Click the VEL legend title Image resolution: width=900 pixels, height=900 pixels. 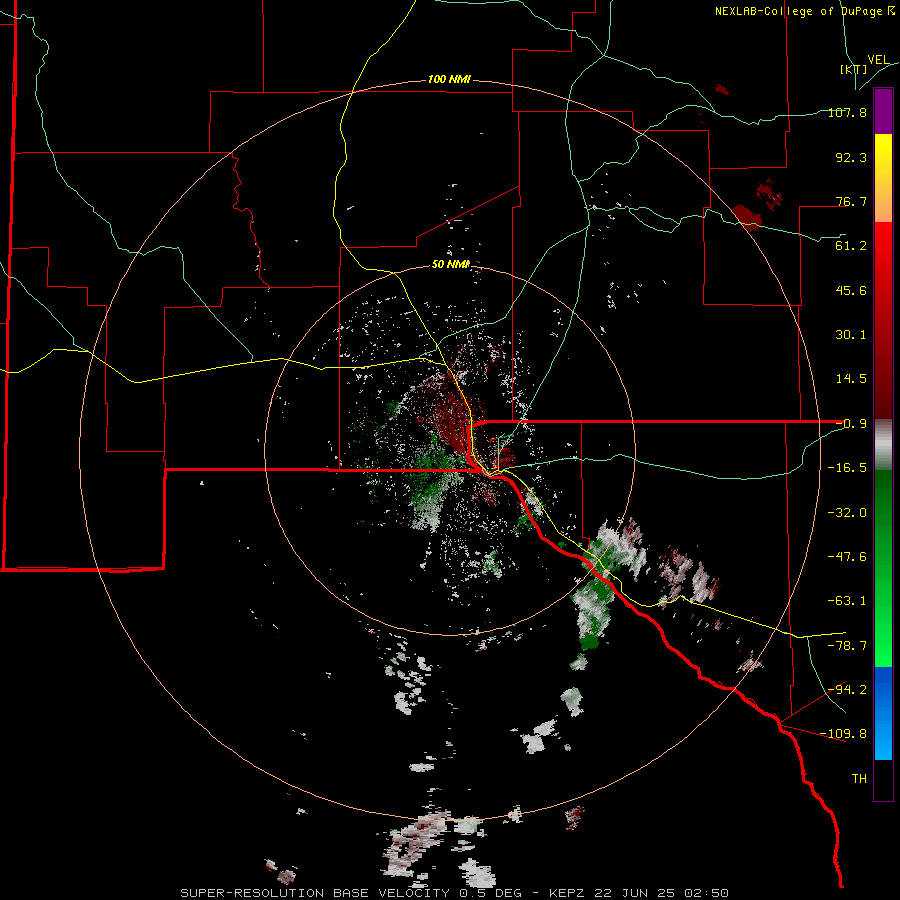point(878,60)
